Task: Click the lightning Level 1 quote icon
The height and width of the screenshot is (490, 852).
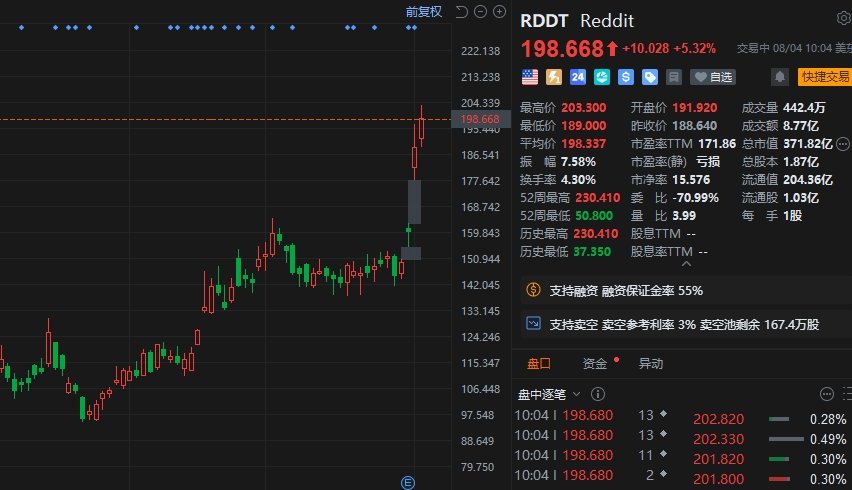Action: pyautogui.click(x=554, y=77)
